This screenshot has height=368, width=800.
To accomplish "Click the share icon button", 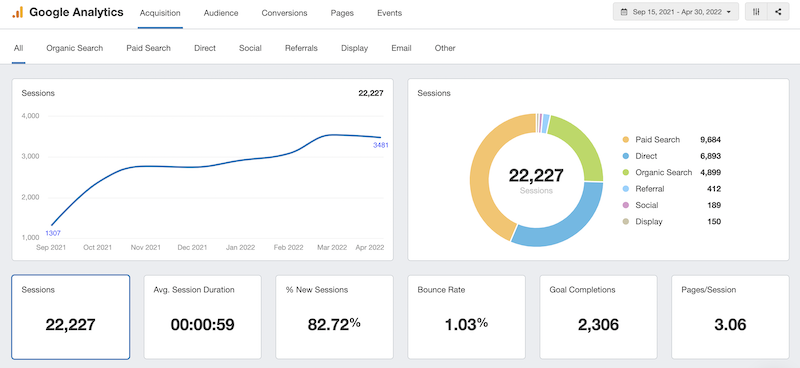I will pyautogui.click(x=778, y=12).
